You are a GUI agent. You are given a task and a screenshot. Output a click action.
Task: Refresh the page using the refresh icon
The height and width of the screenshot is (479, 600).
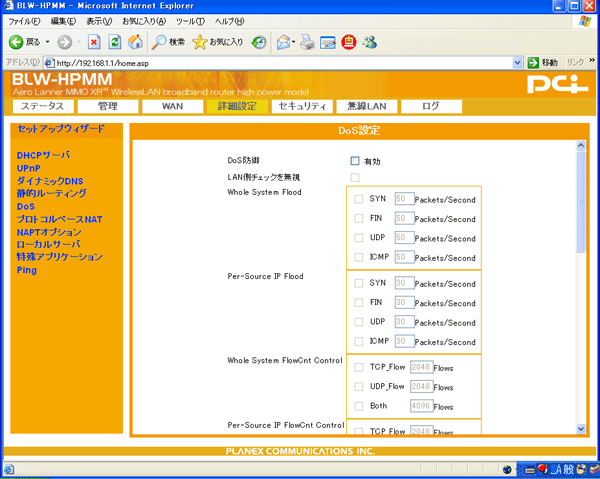pyautogui.click(x=115, y=42)
